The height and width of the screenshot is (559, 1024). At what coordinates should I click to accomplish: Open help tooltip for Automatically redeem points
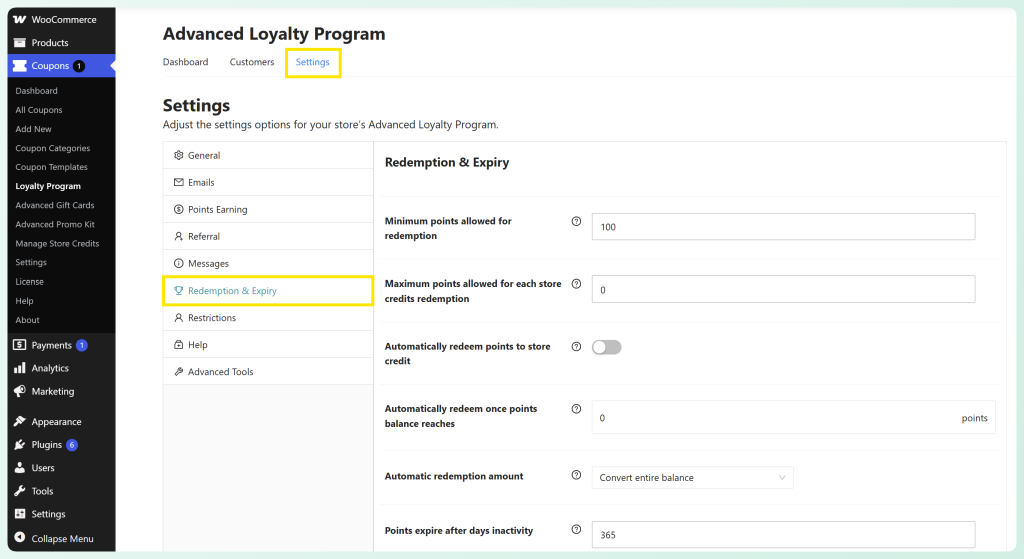576,347
